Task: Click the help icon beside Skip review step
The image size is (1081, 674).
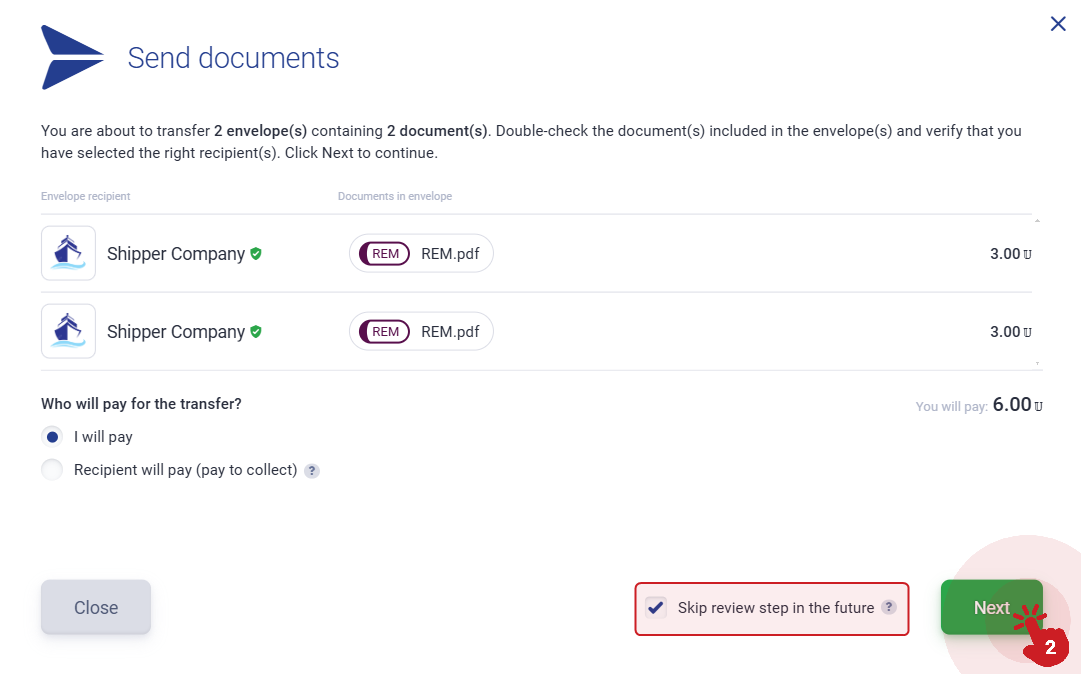Action: (889, 607)
